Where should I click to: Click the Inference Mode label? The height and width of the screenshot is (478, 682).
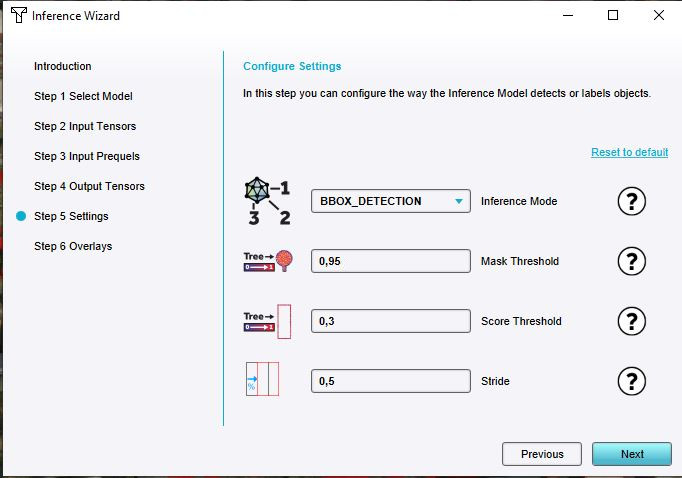[x=519, y=201]
